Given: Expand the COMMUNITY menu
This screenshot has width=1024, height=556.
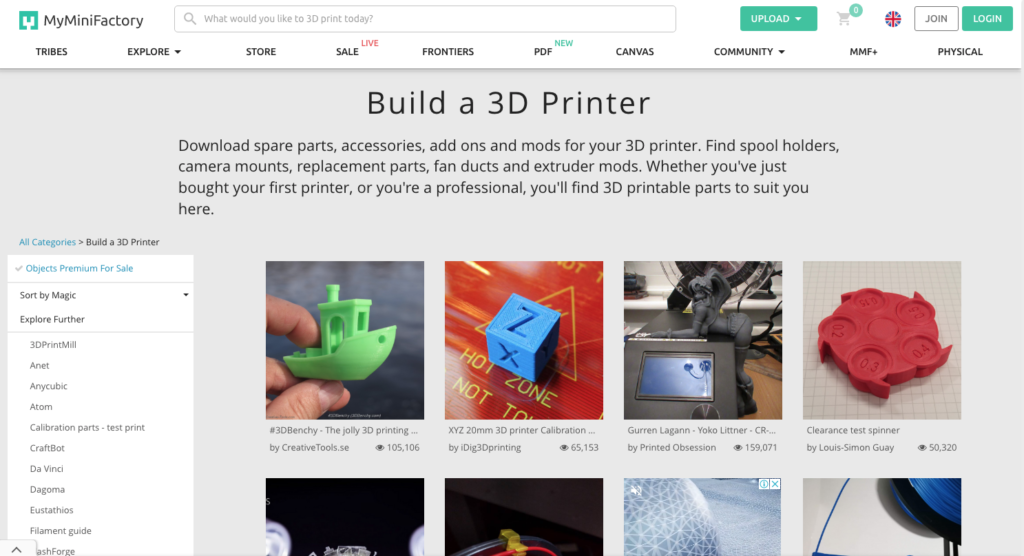Looking at the screenshot, I should 749,52.
